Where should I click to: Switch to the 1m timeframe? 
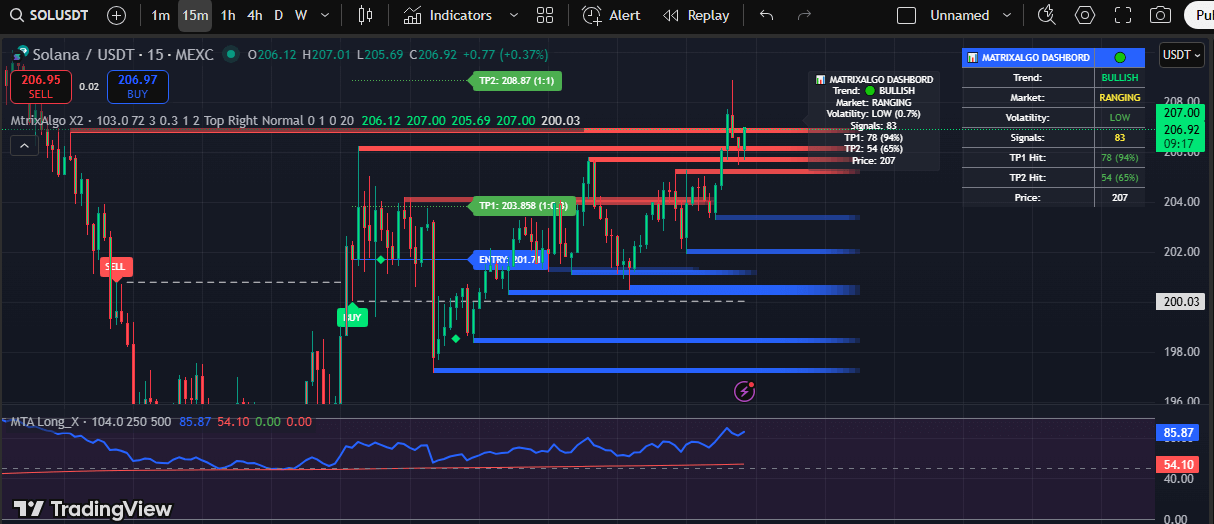[x=160, y=15]
